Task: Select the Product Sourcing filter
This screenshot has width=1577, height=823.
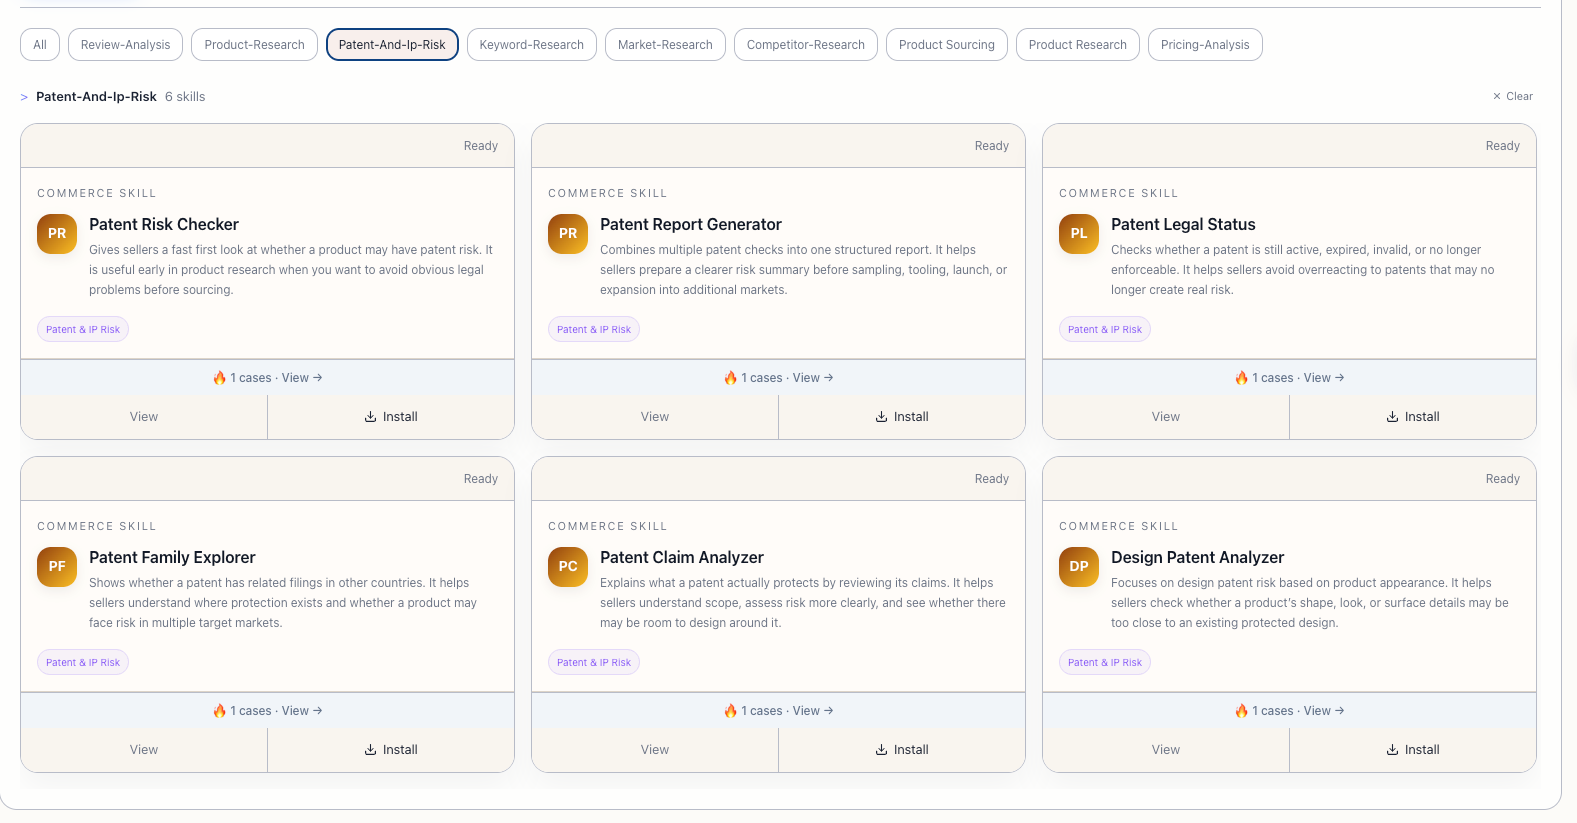Action: pyautogui.click(x=947, y=44)
